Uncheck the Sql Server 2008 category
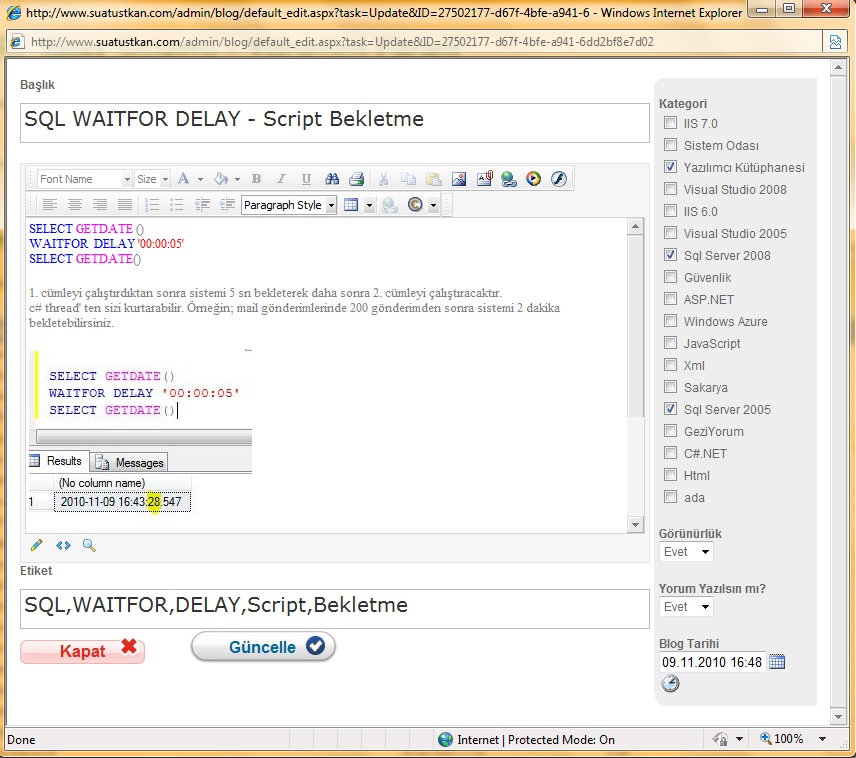856x758 pixels. point(670,254)
